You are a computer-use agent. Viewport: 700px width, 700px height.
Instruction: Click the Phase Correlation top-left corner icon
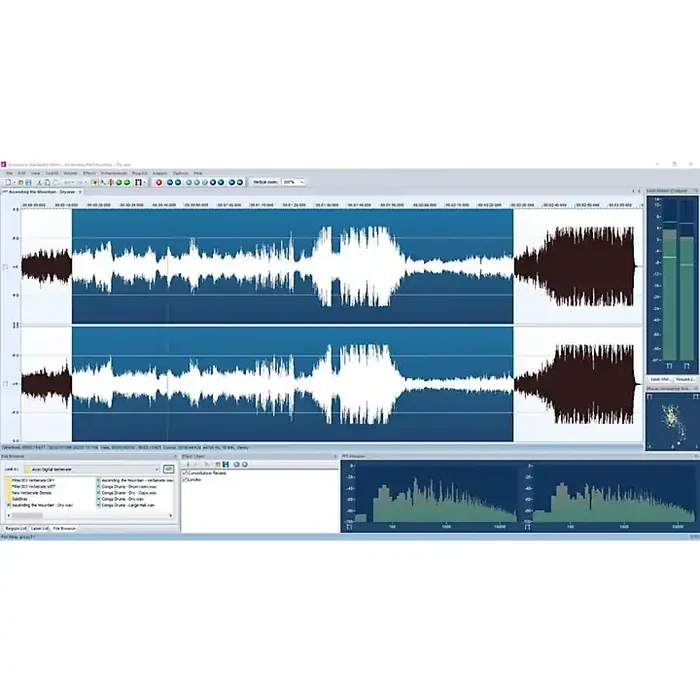[650, 396]
